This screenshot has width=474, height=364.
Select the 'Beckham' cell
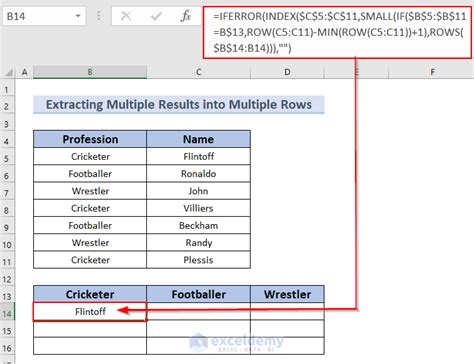point(199,226)
